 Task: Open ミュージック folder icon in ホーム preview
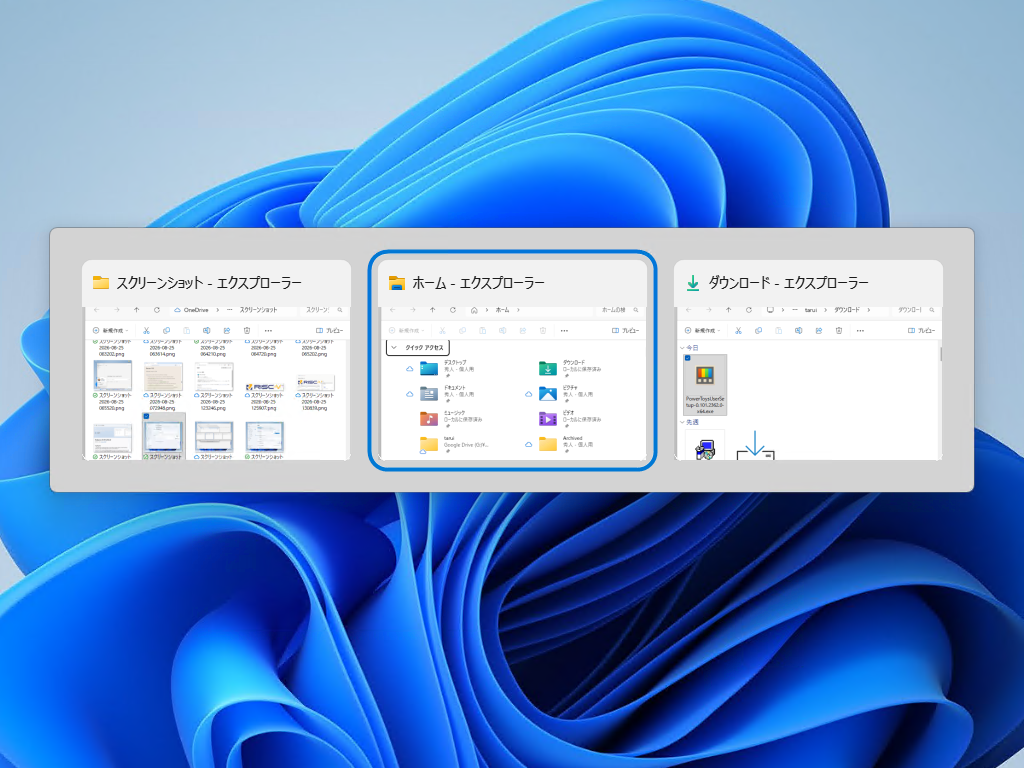(x=429, y=419)
